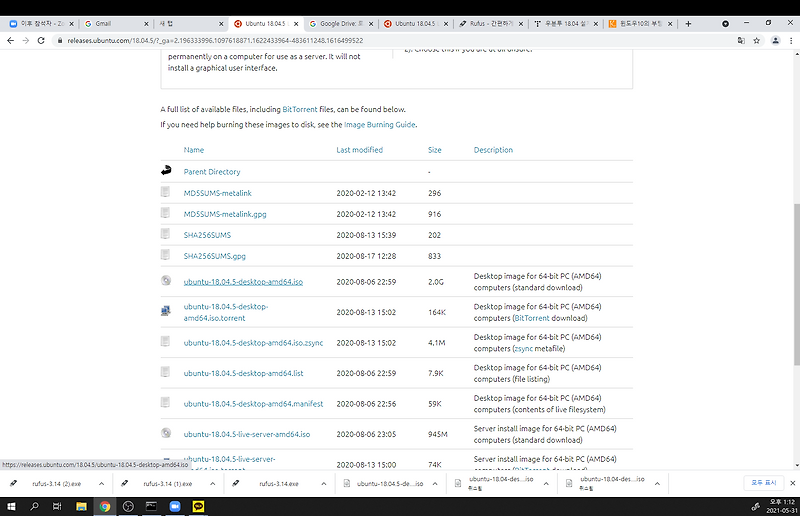
Task: Open the terminal app on the taskbar
Action: pos(152,506)
